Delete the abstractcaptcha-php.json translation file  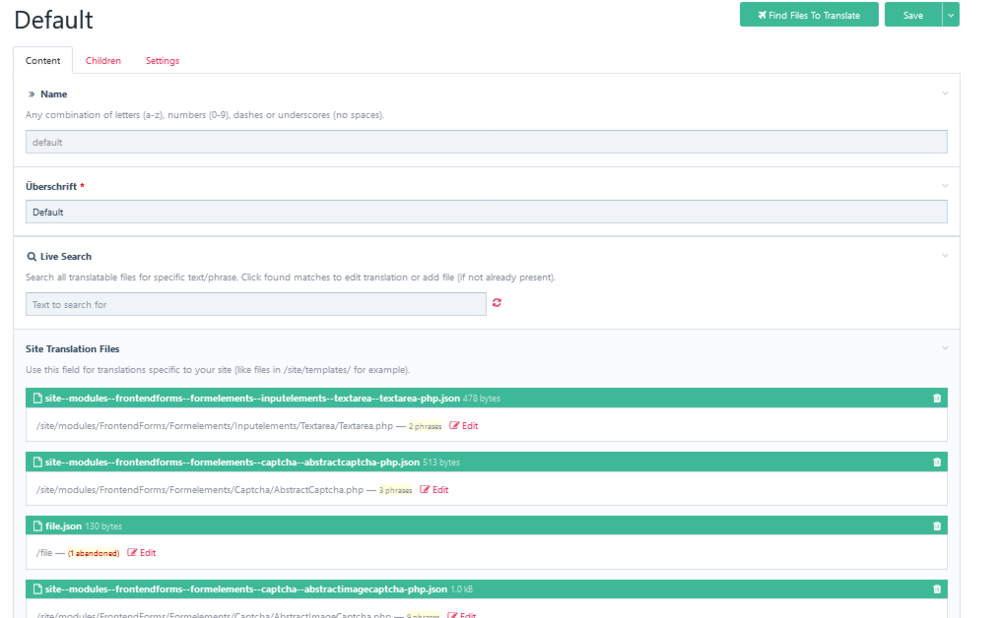click(x=937, y=462)
